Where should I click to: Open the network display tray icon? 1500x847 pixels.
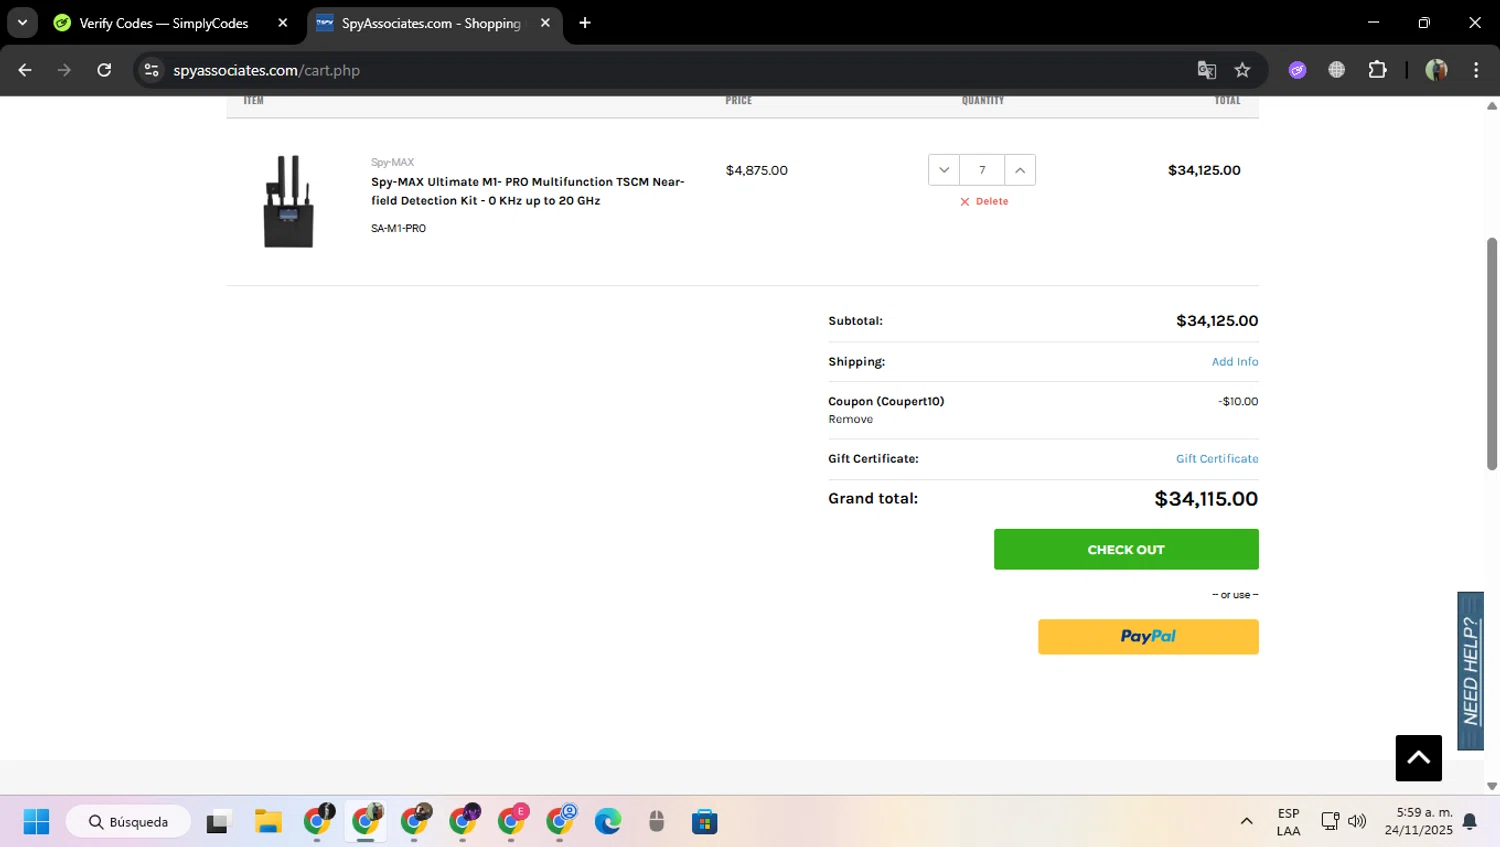pyautogui.click(x=1330, y=822)
